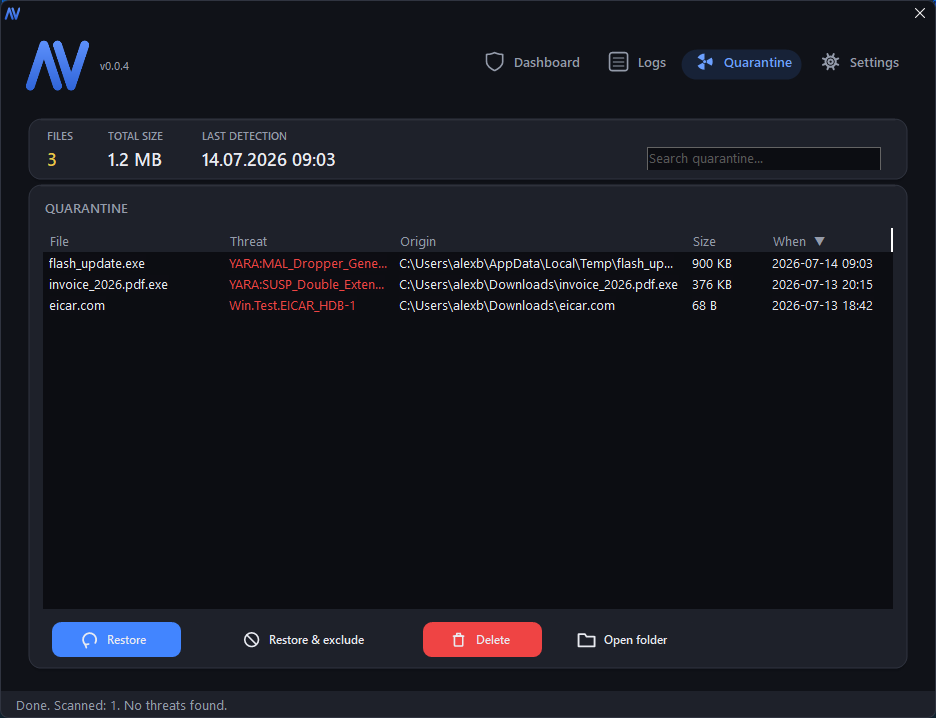Image resolution: width=936 pixels, height=718 pixels.
Task: Focus the Search quarantine field
Action: [763, 159]
